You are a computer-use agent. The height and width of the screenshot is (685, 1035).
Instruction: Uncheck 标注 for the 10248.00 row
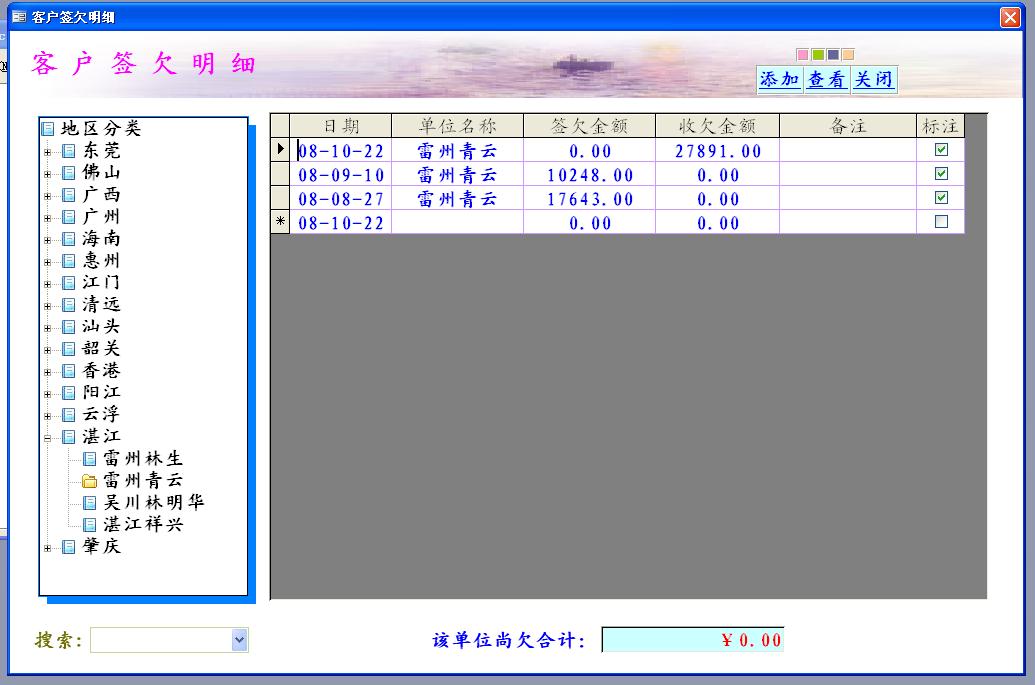(x=941, y=174)
